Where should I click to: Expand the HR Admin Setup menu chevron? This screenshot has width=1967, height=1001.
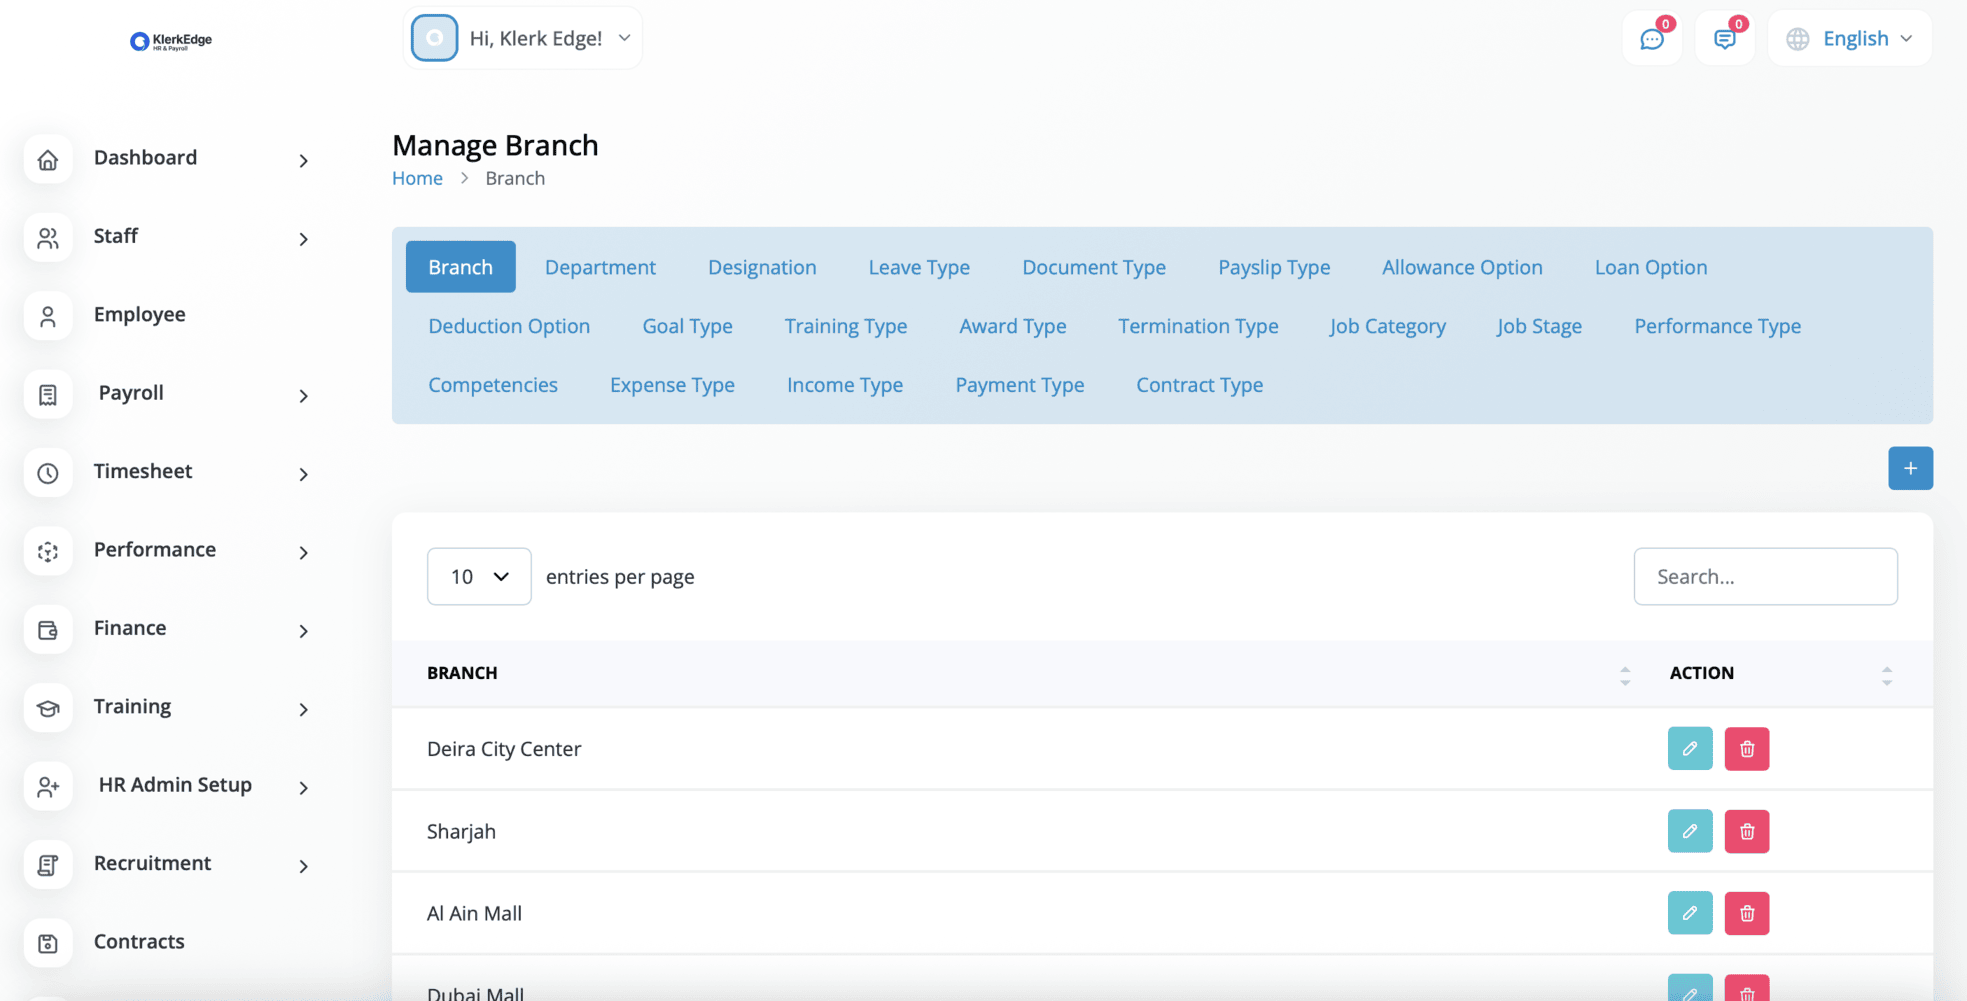303,788
